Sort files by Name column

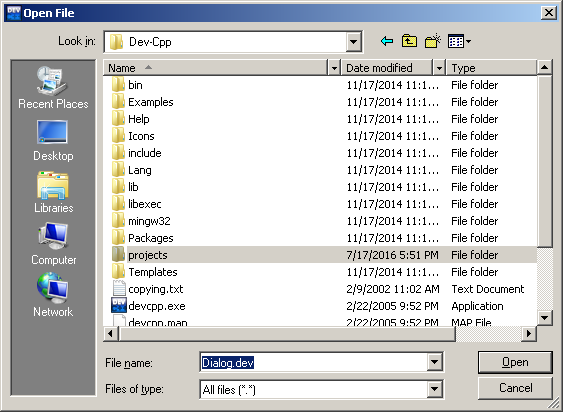pos(216,68)
